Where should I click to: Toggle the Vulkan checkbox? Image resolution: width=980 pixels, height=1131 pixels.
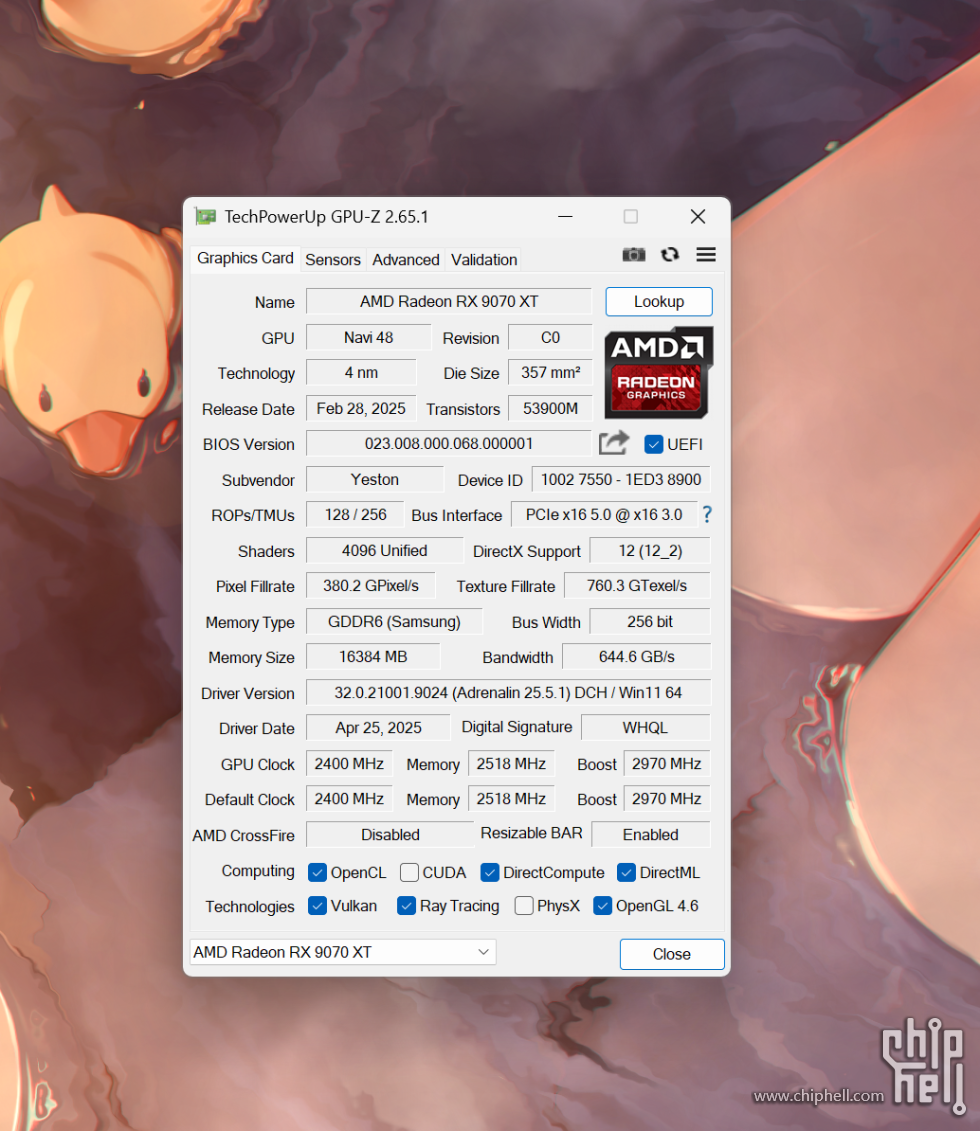pos(317,906)
